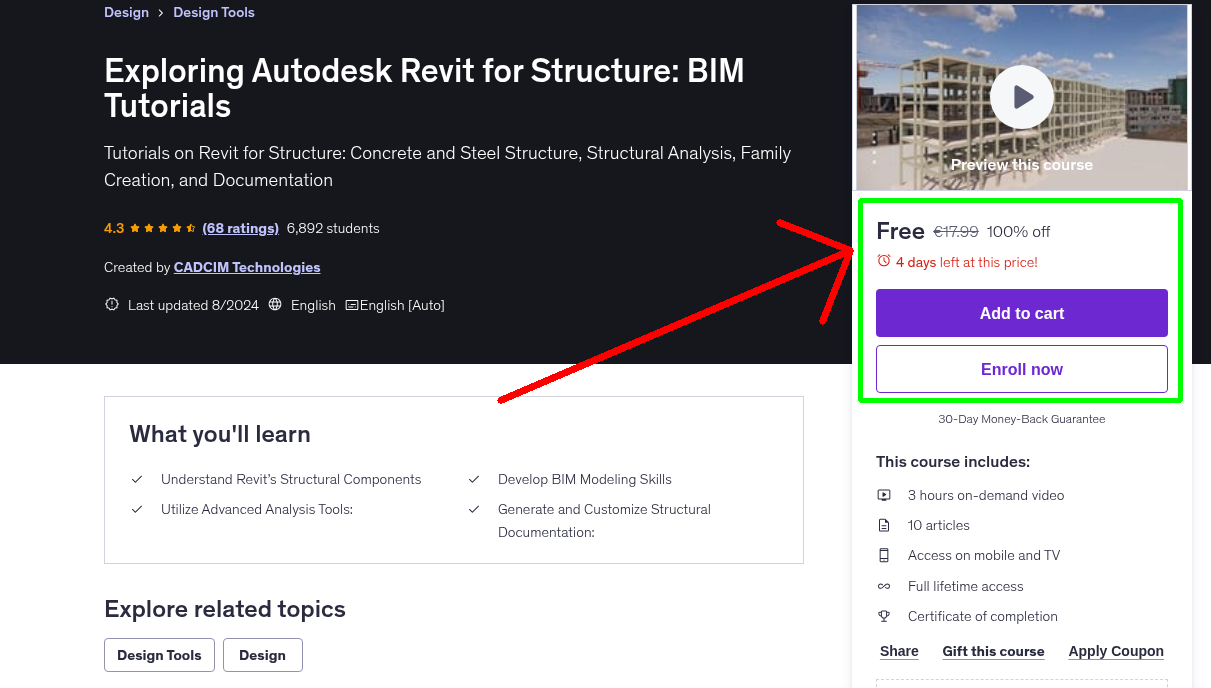
Task: Click Enroll now
Action: [x=1021, y=368]
